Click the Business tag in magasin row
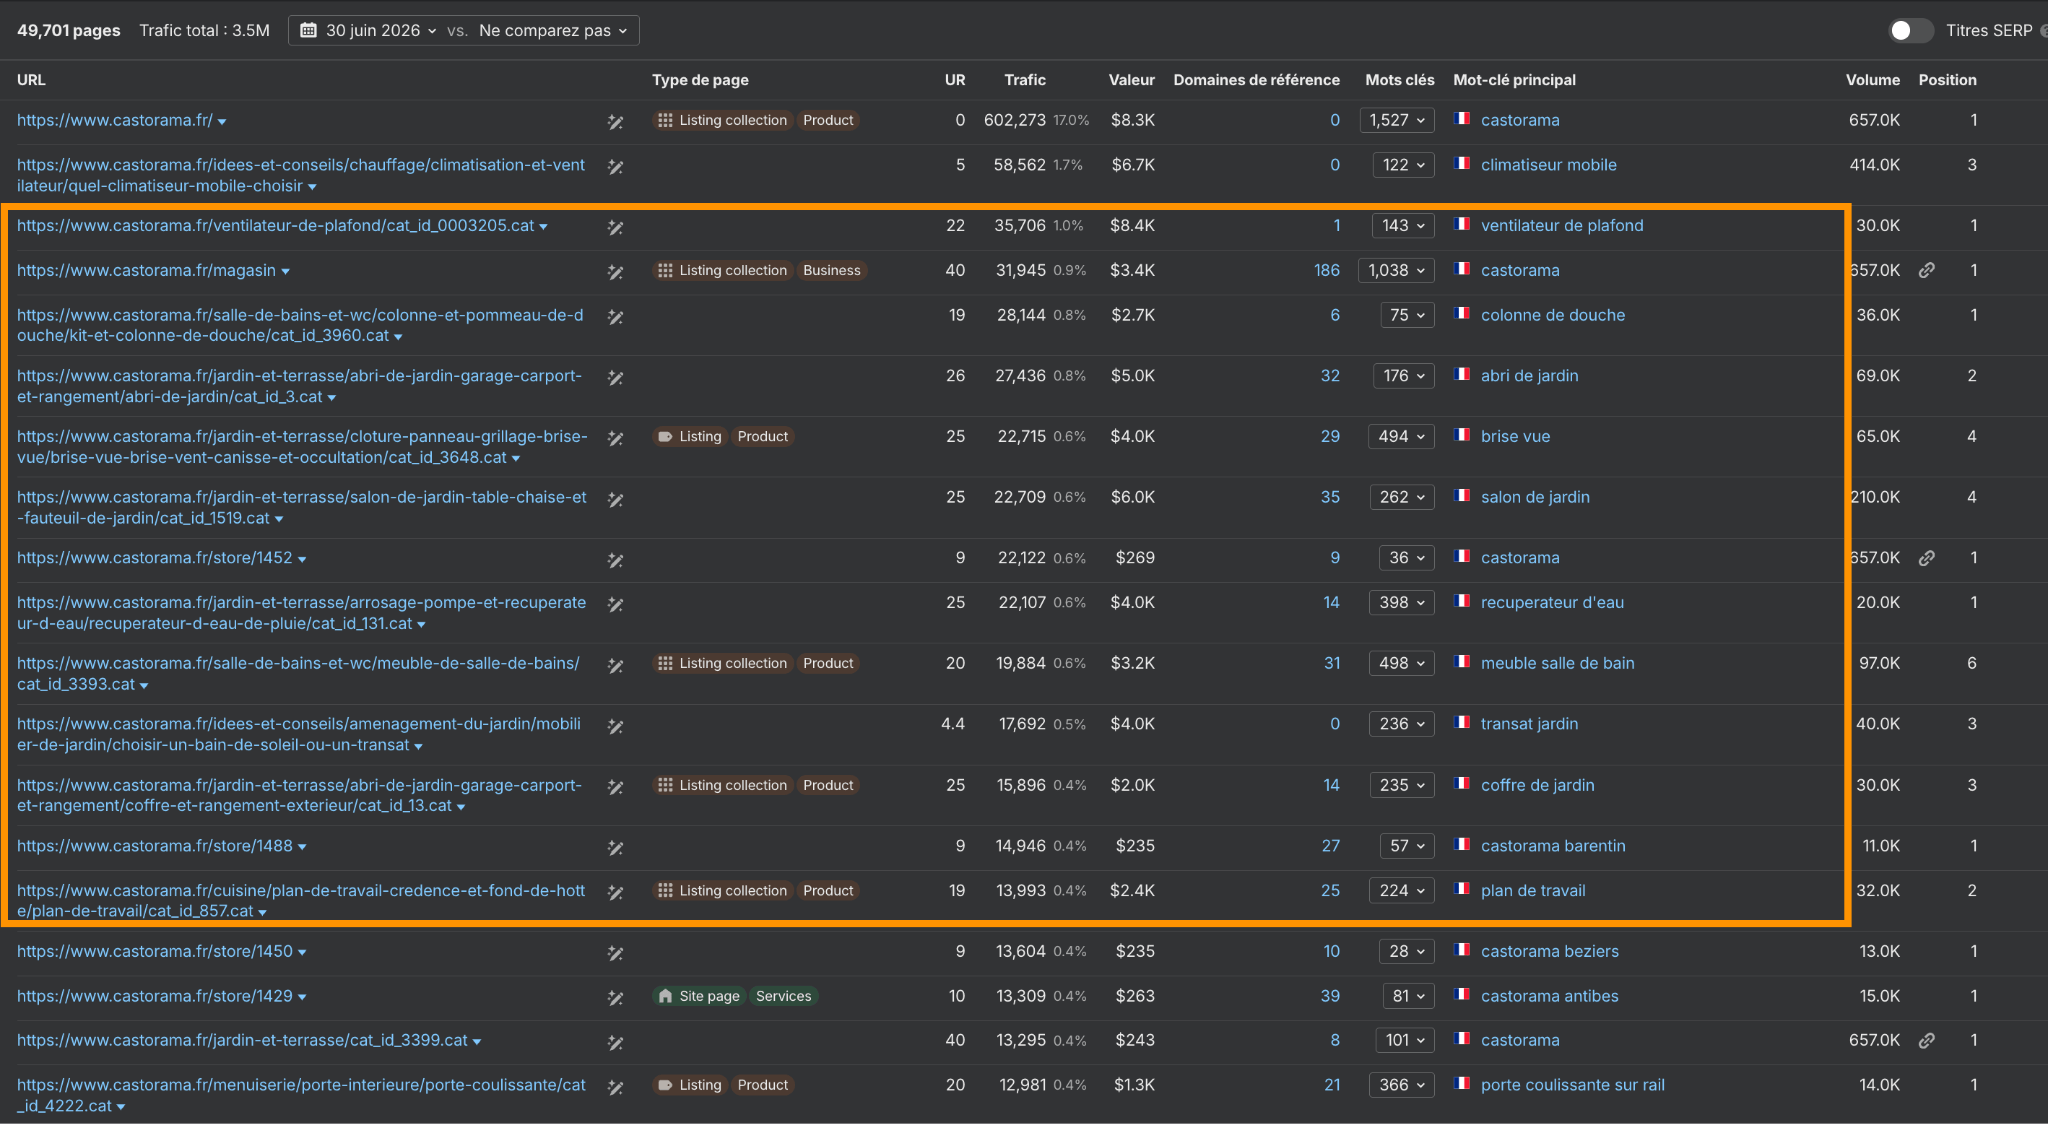The image size is (2048, 1124). pyautogui.click(x=831, y=270)
